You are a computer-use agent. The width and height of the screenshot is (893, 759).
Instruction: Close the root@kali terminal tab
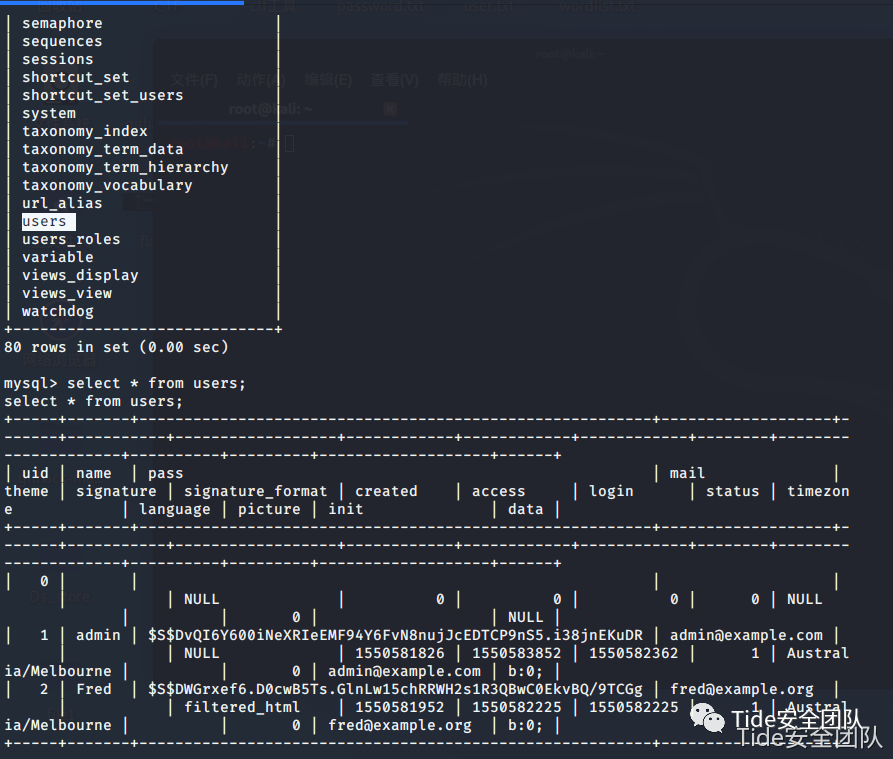point(390,109)
